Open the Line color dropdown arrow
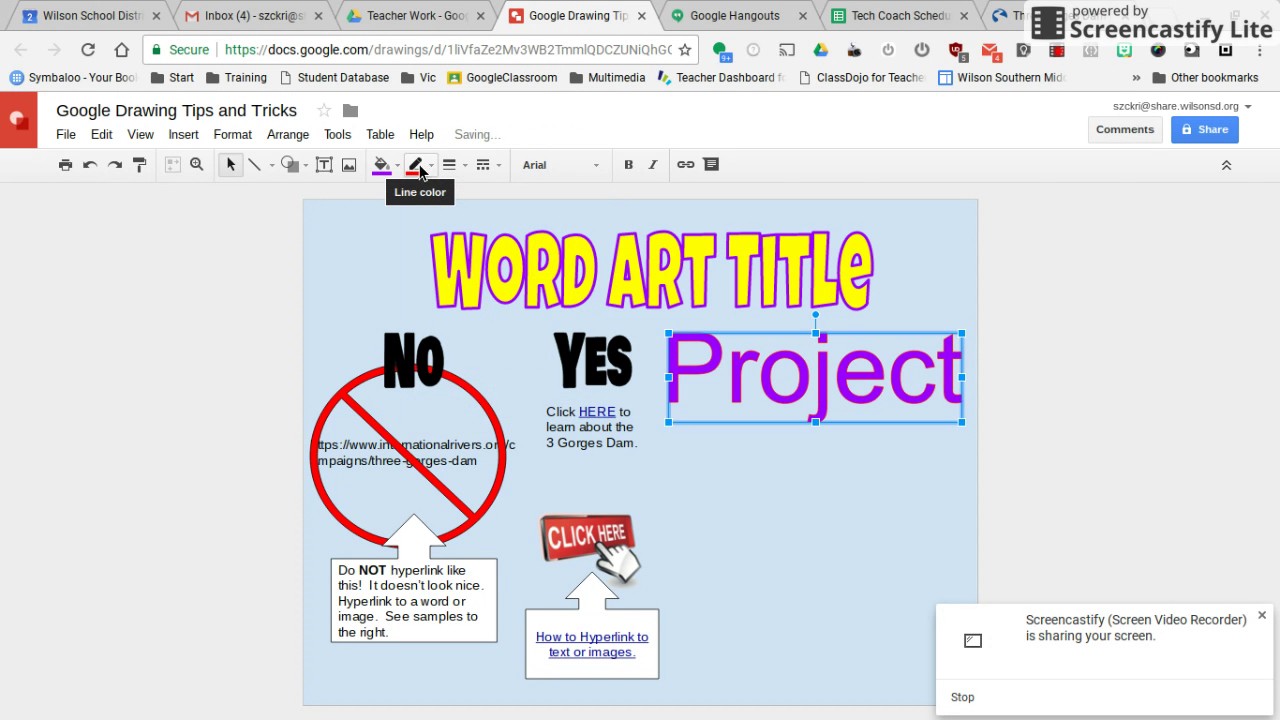 430,165
